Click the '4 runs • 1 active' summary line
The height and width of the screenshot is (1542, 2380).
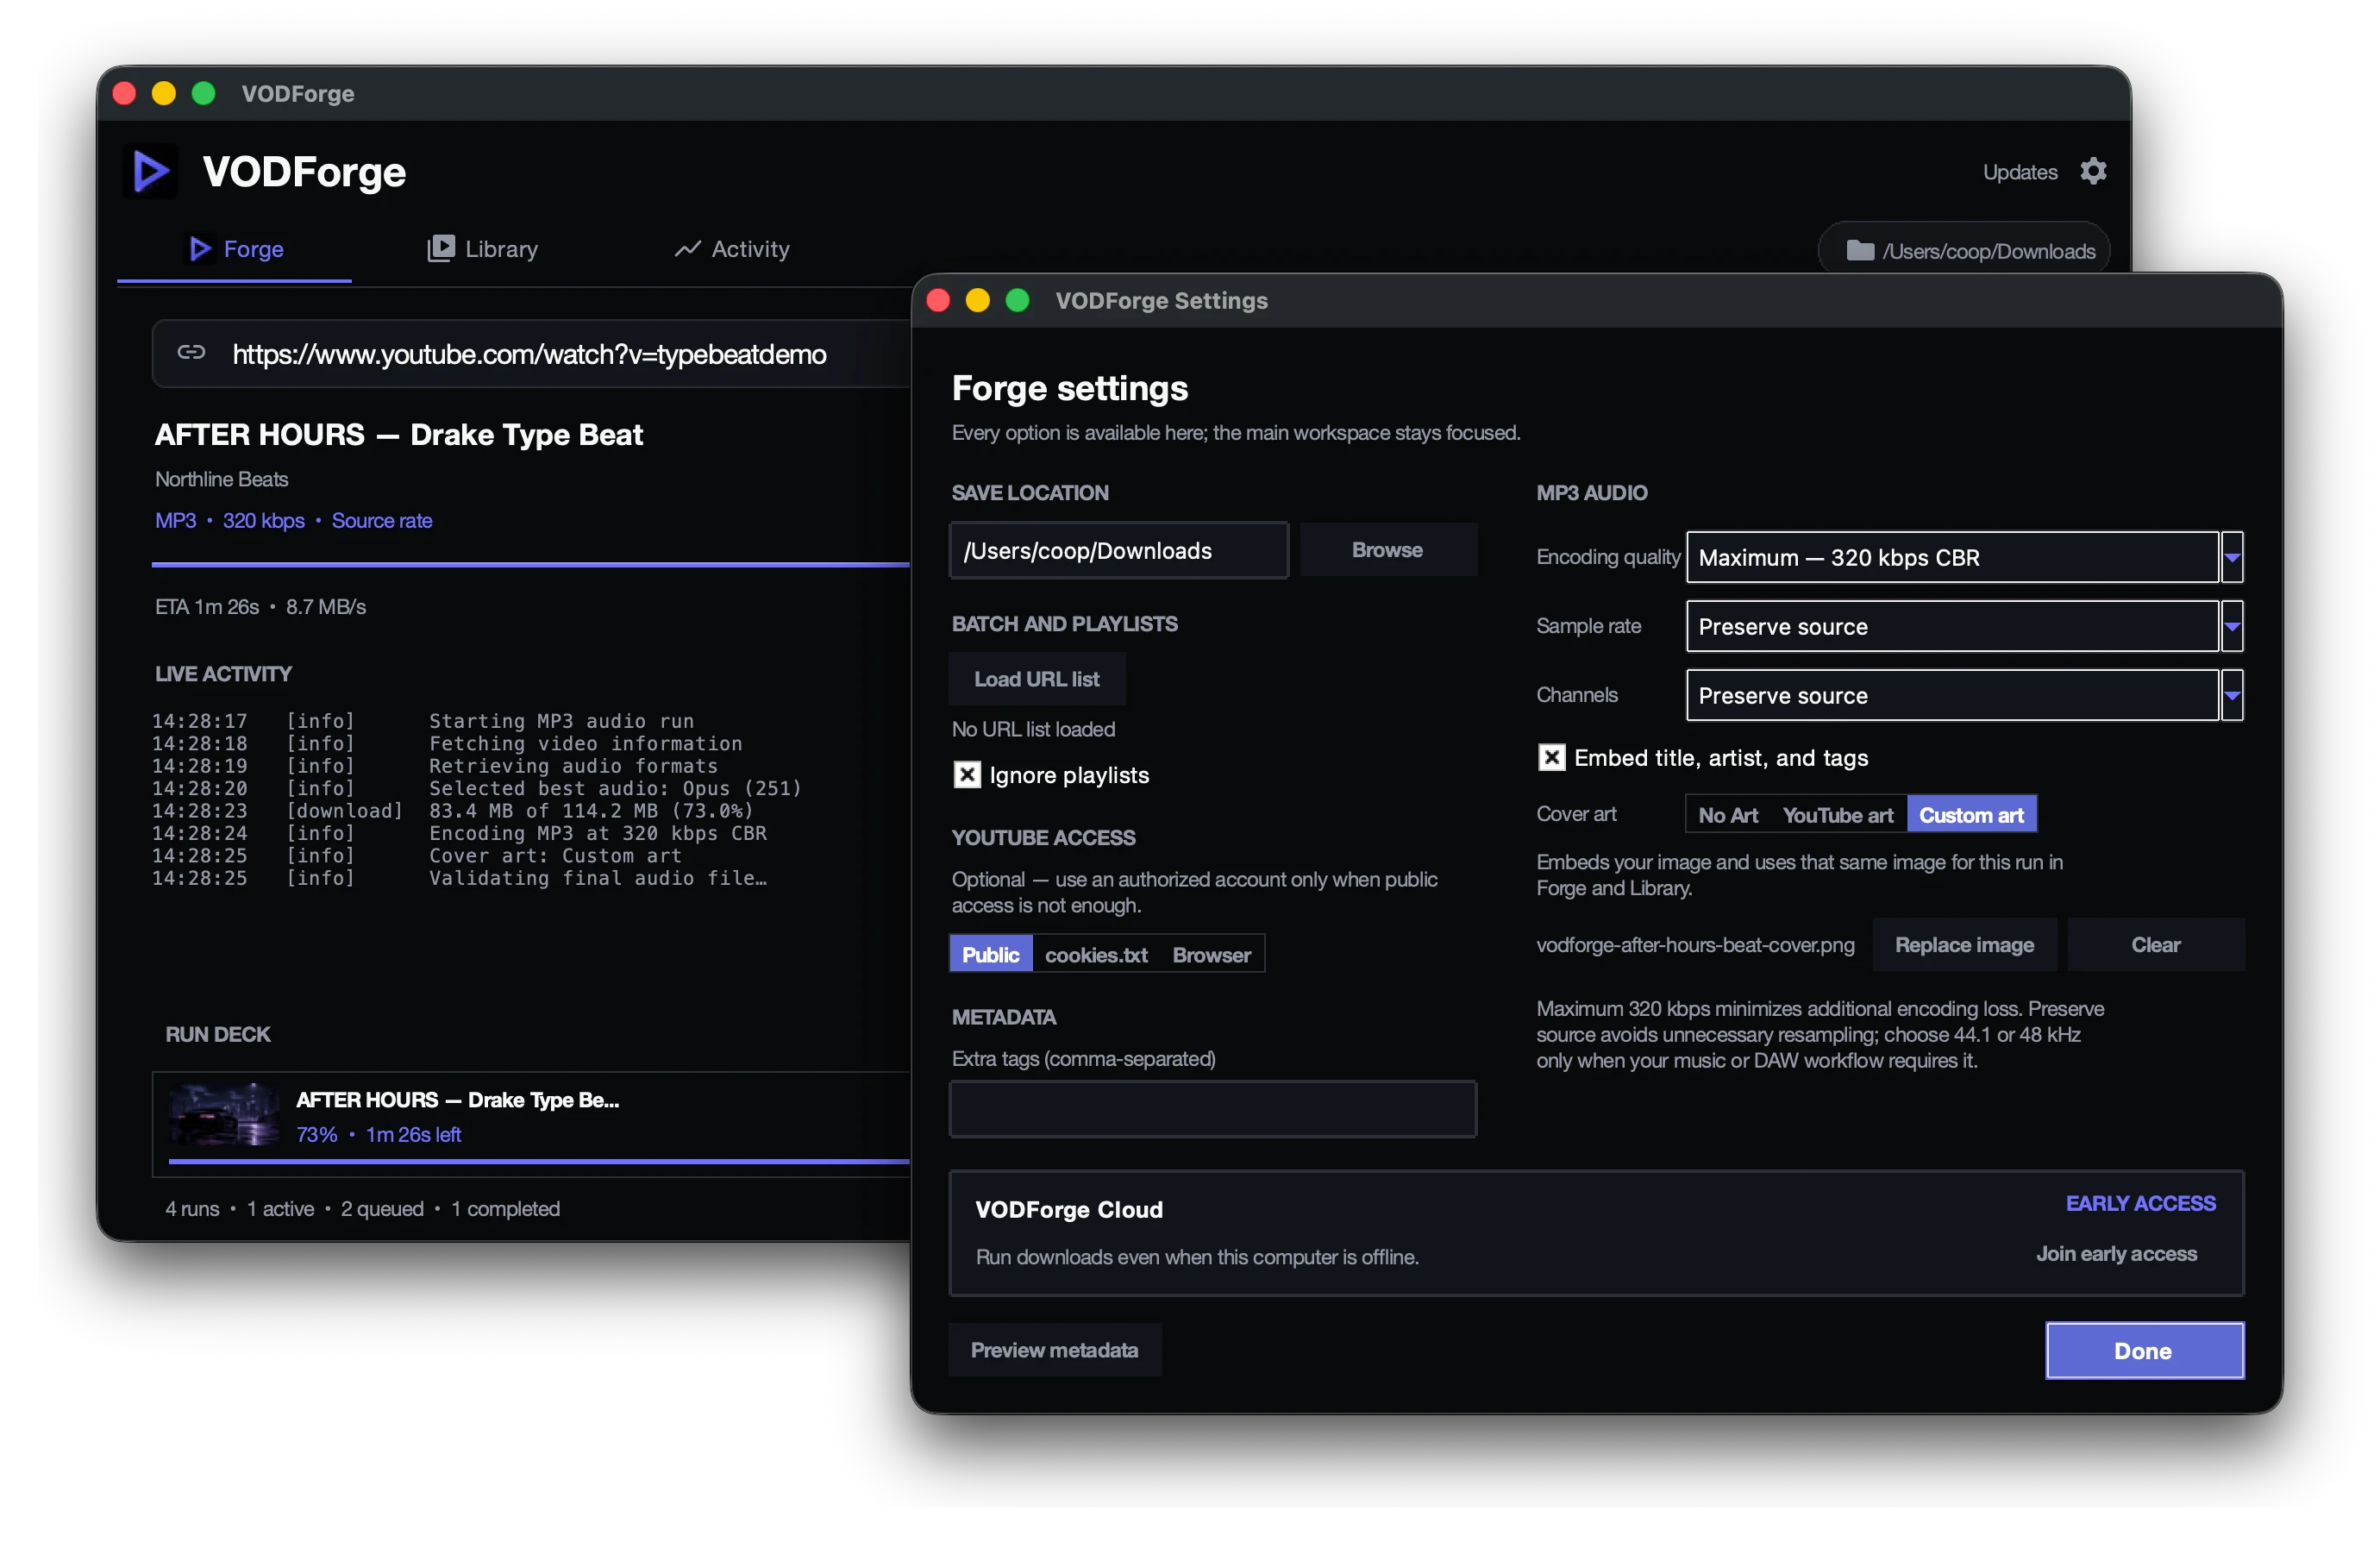363,1208
